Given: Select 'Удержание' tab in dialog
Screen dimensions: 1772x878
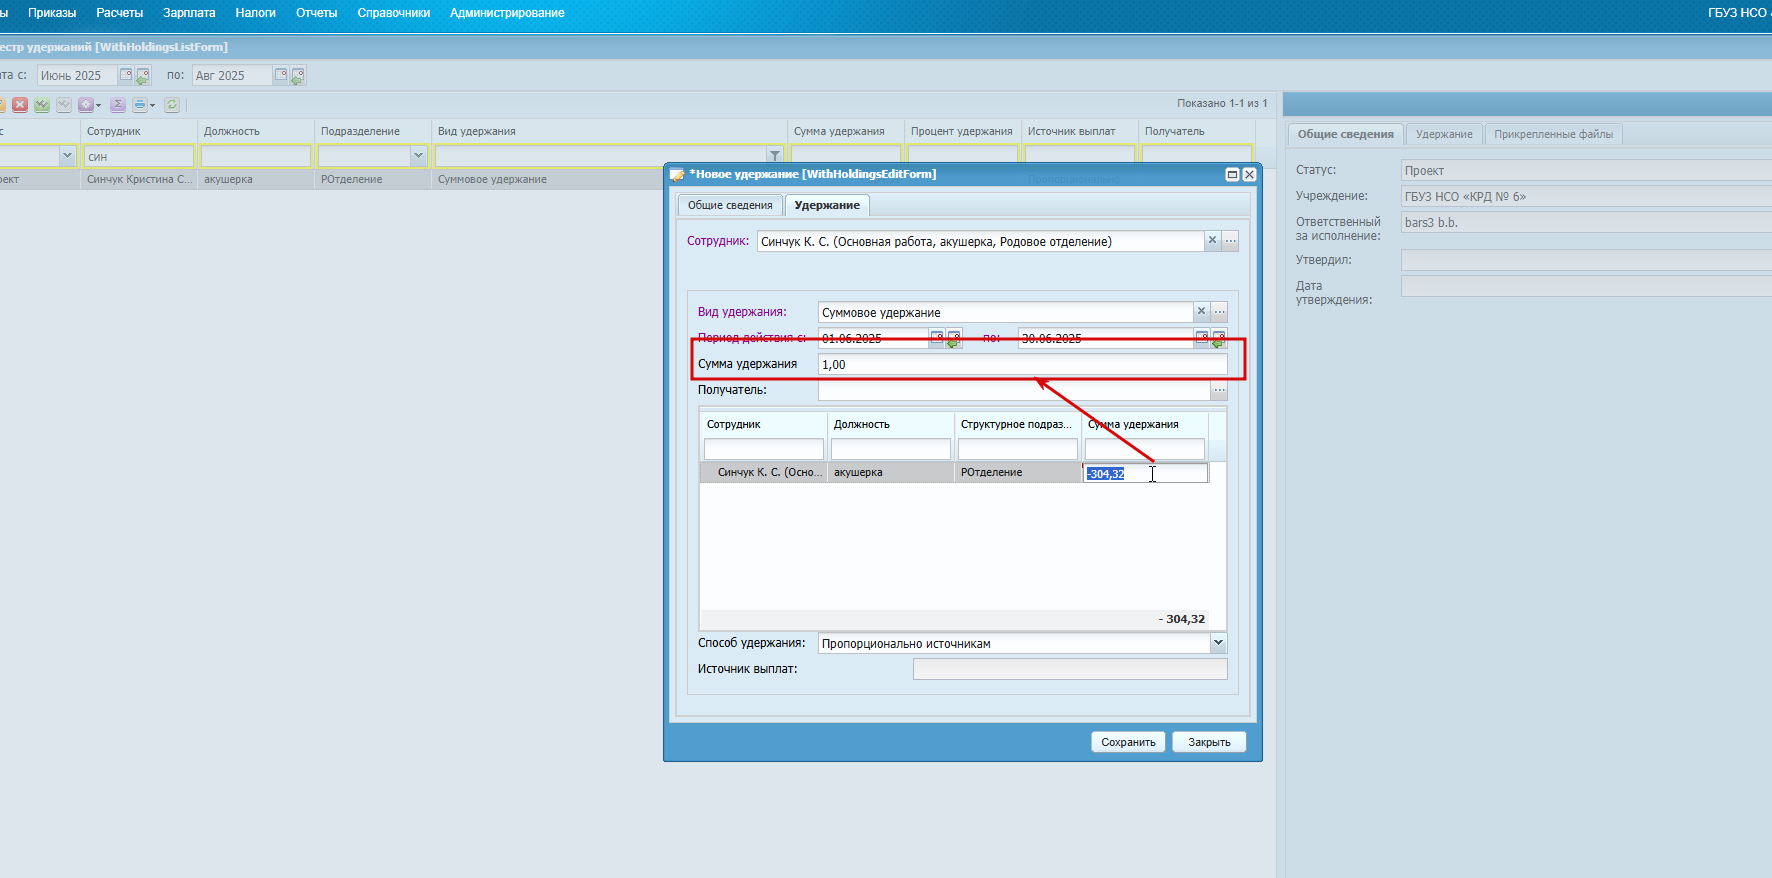Looking at the screenshot, I should [827, 205].
